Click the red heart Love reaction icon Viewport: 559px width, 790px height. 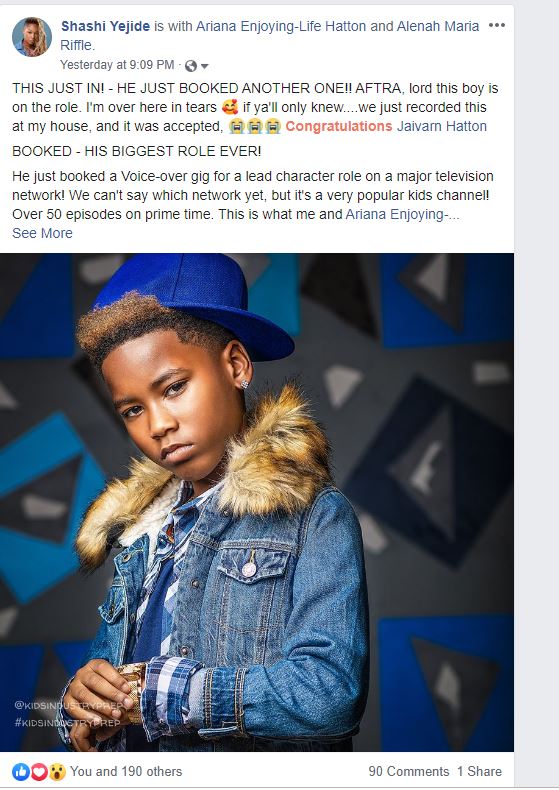pos(39,771)
